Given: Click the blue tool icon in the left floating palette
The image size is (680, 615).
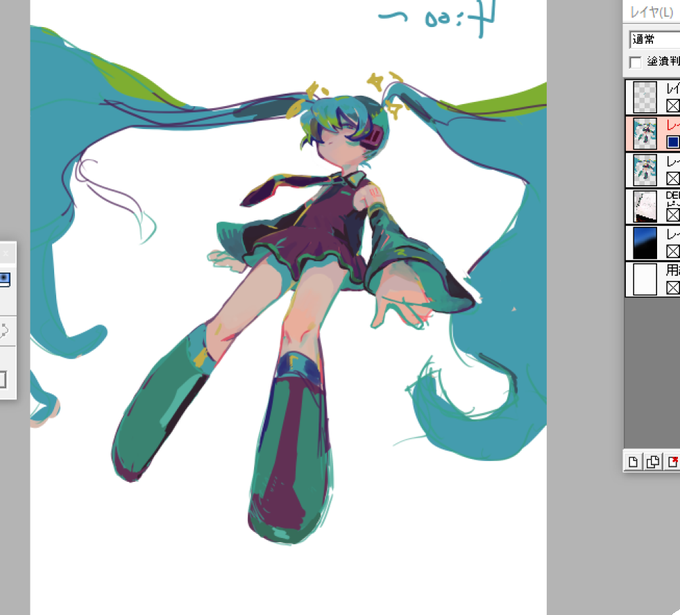Looking at the screenshot, I should tap(4, 279).
